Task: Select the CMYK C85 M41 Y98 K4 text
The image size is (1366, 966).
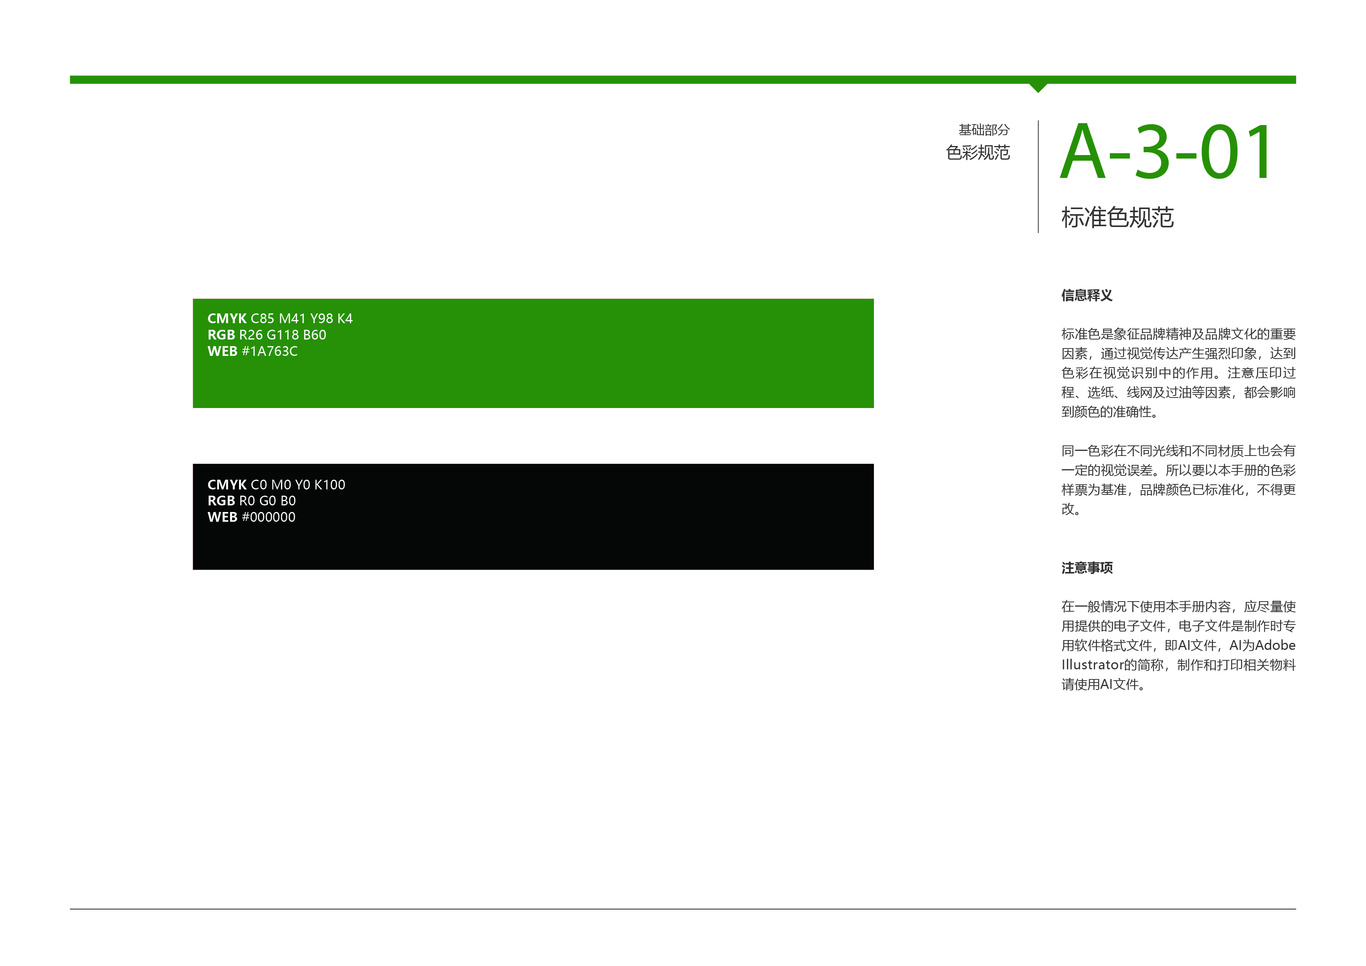Action: coord(280,319)
